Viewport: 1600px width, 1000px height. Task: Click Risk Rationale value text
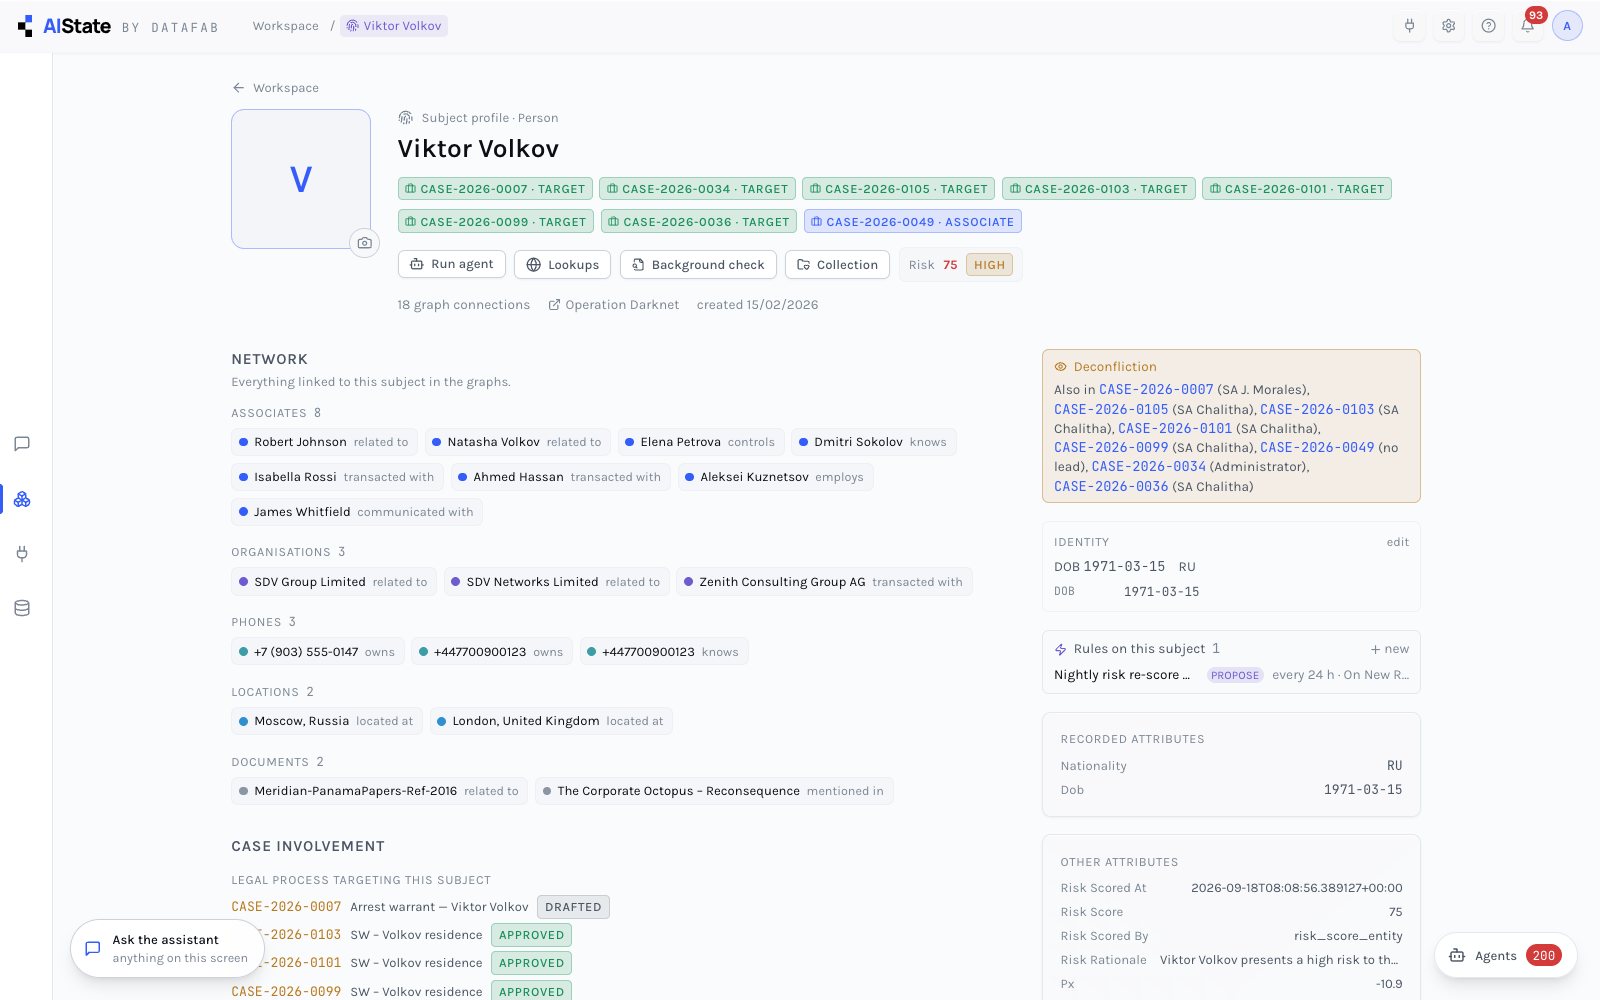[x=1279, y=960]
